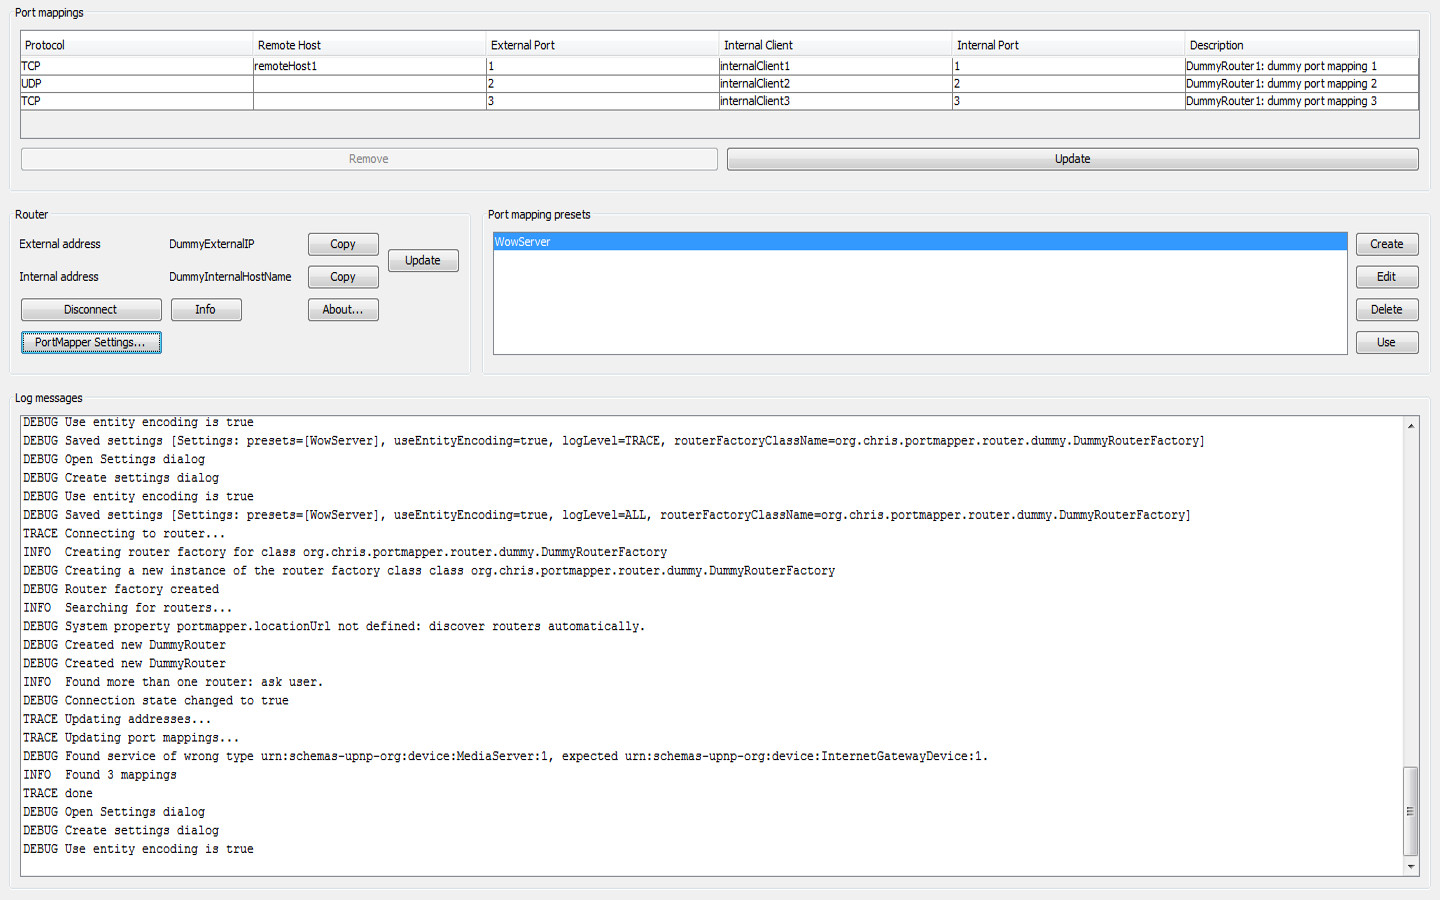Viewport: 1440px width, 900px height.
Task: Delete the selected preset
Action: click(1387, 310)
